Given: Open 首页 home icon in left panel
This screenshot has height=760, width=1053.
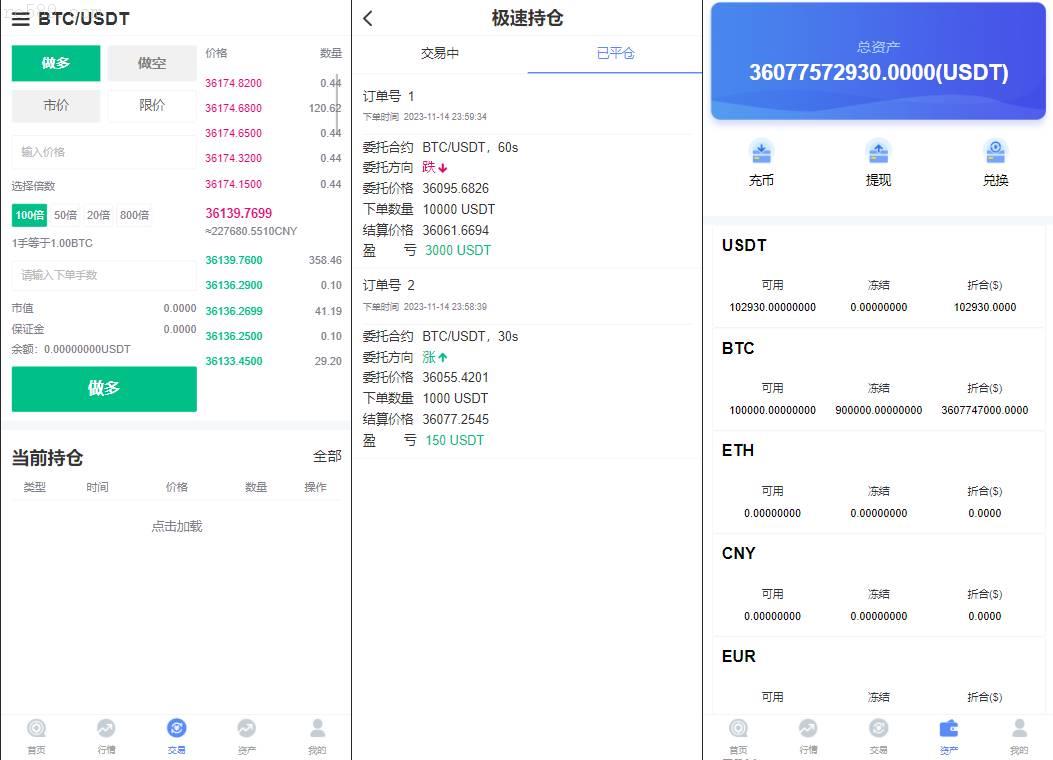Looking at the screenshot, I should click(36, 728).
